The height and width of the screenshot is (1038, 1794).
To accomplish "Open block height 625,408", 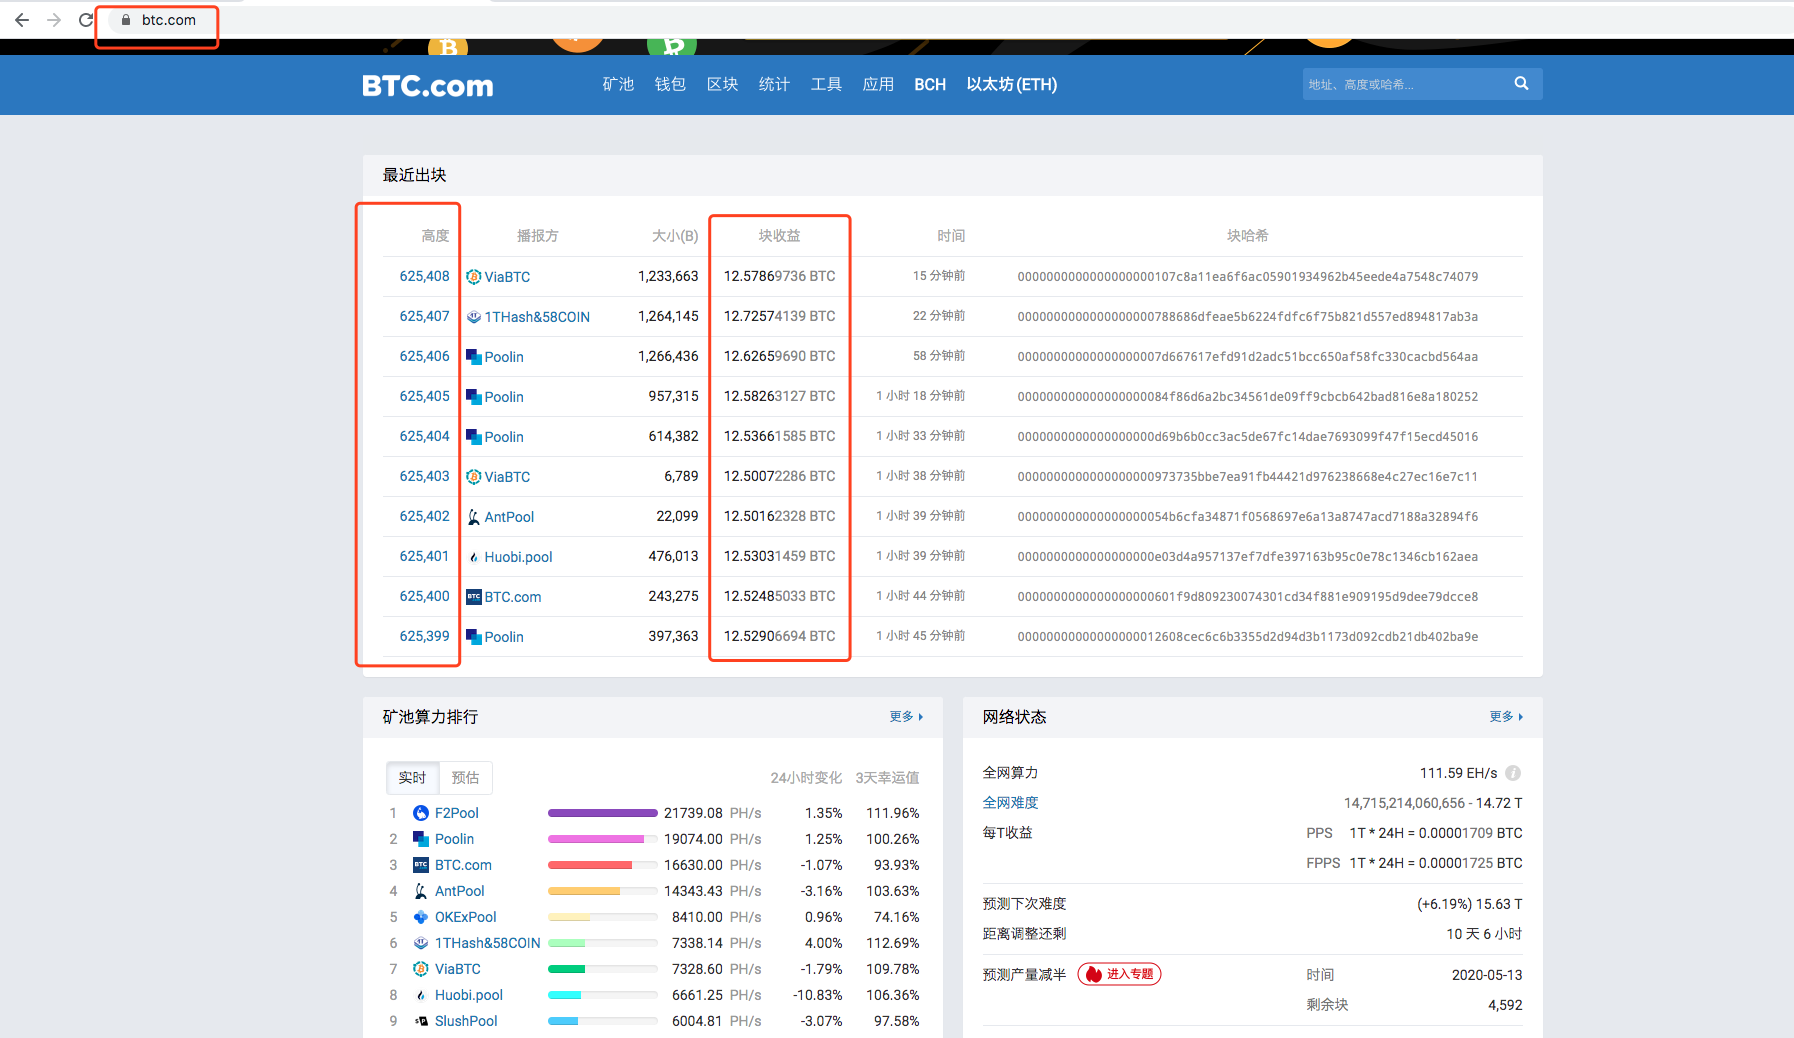I will pos(425,276).
